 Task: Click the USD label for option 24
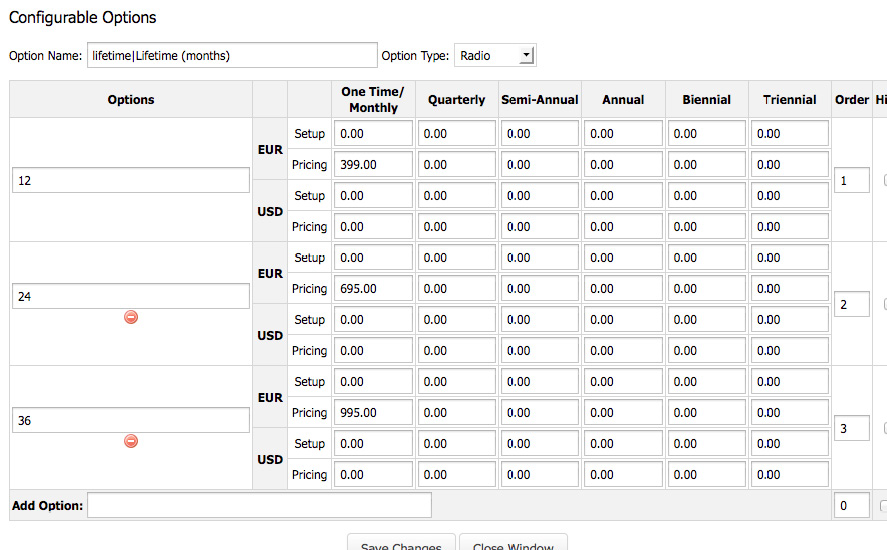[x=270, y=336]
